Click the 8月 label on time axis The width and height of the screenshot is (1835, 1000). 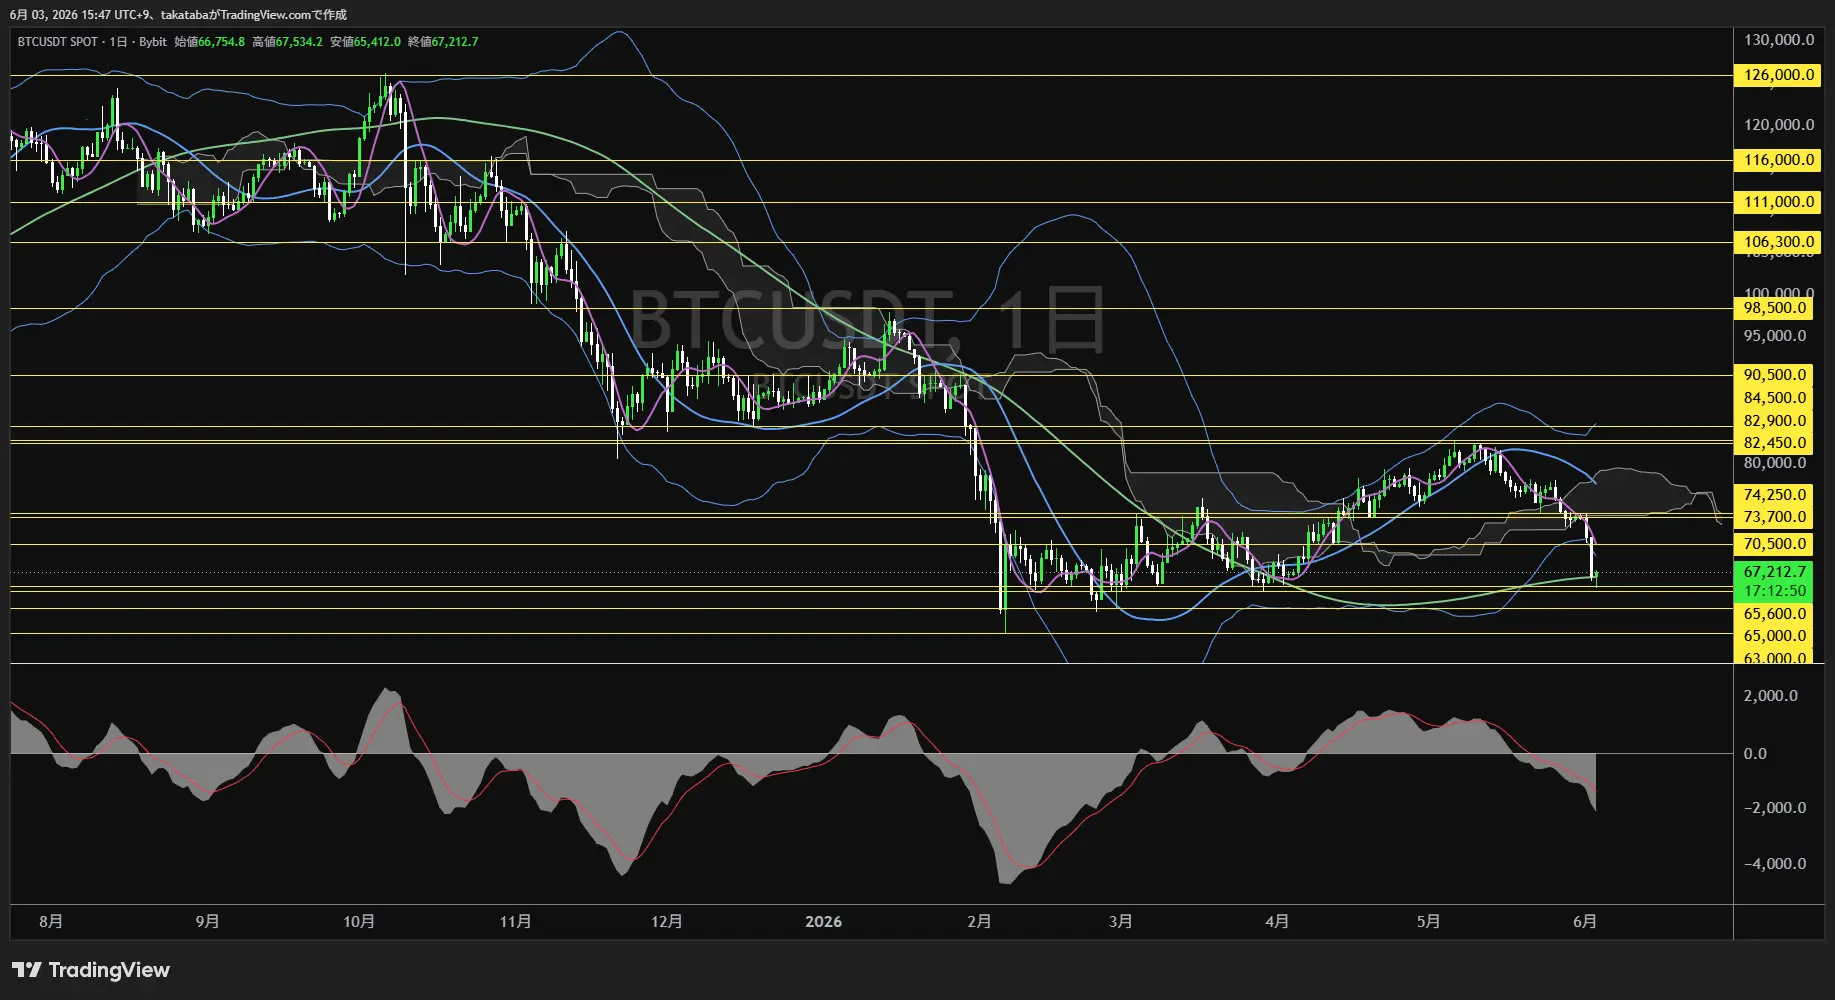click(51, 921)
